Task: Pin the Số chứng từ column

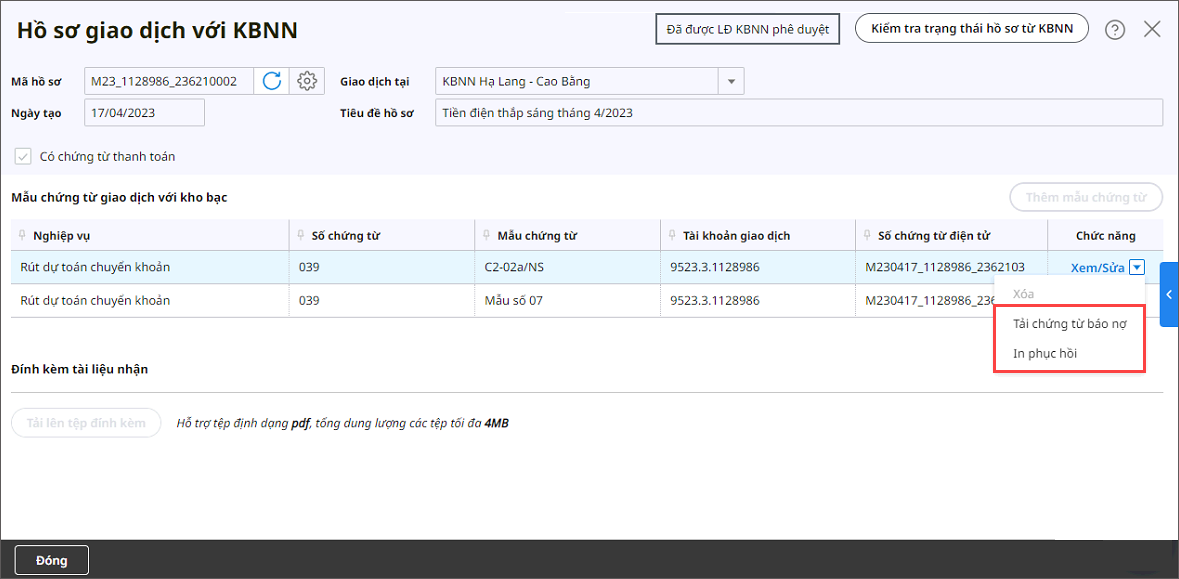Action: (301, 236)
